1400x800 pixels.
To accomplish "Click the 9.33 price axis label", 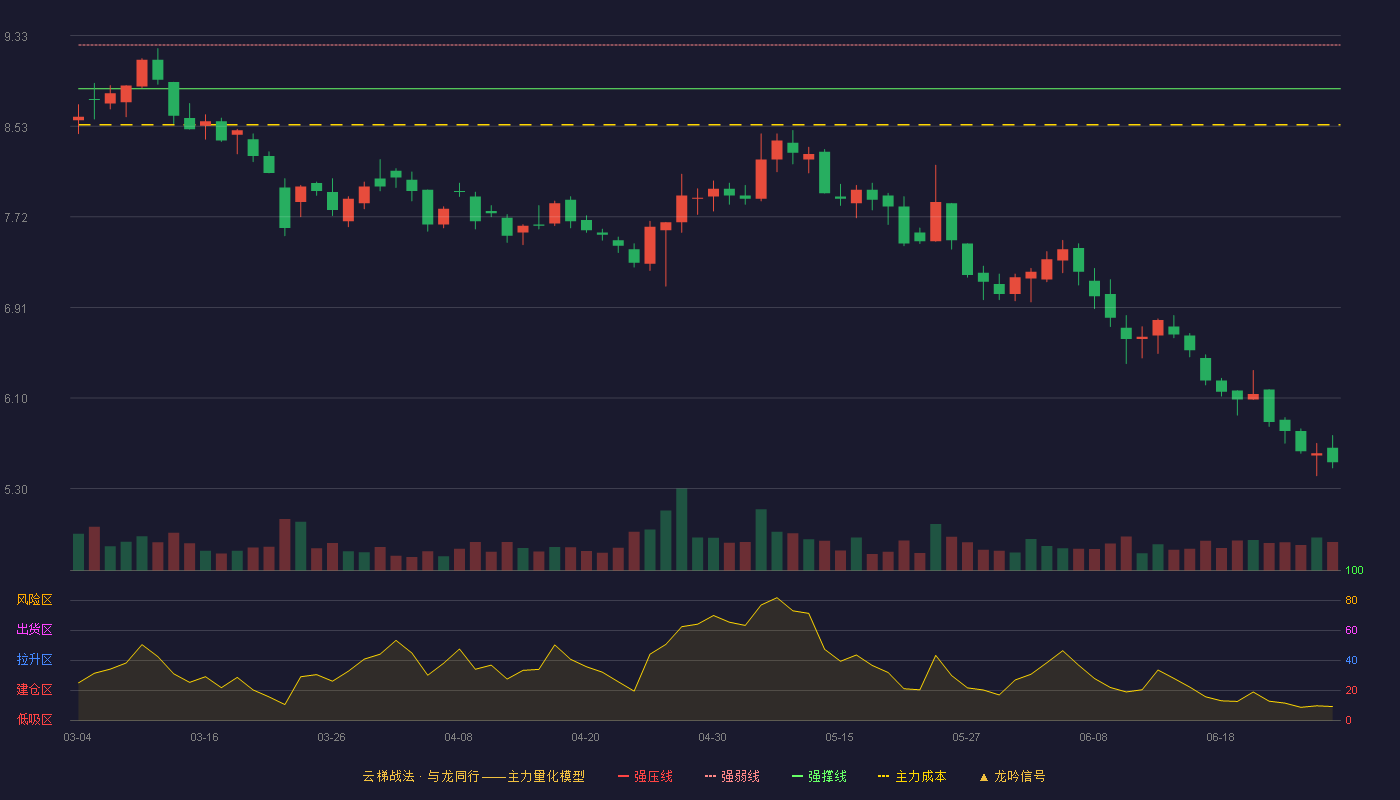I will pyautogui.click(x=16, y=37).
